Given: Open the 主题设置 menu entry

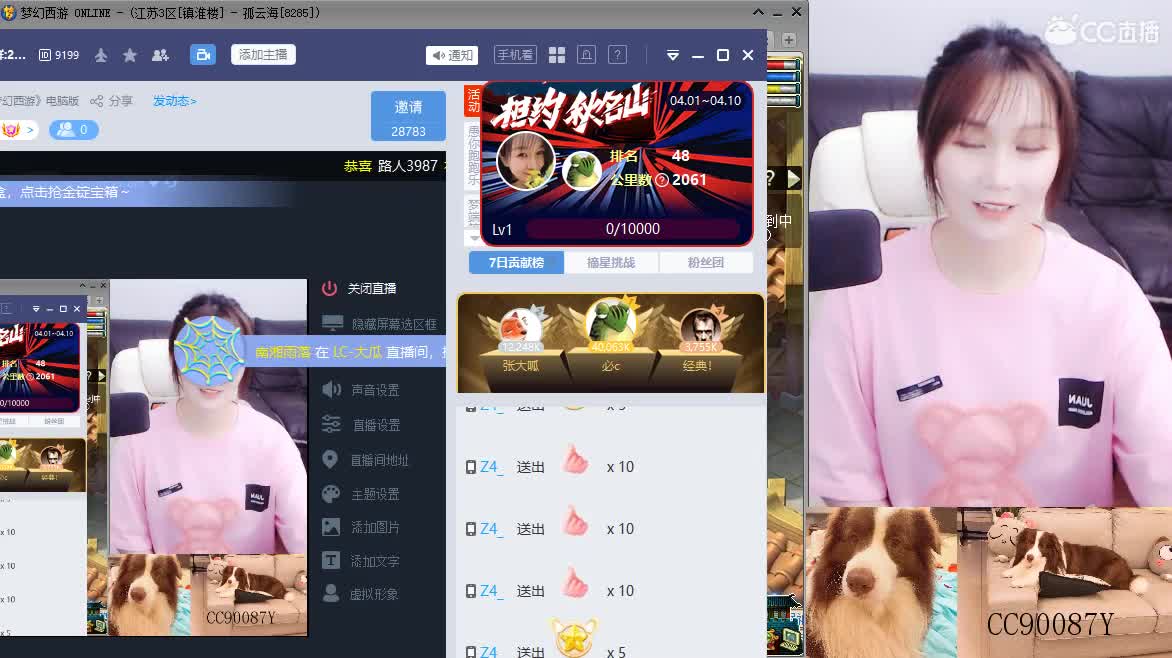Looking at the screenshot, I should click(375, 494).
